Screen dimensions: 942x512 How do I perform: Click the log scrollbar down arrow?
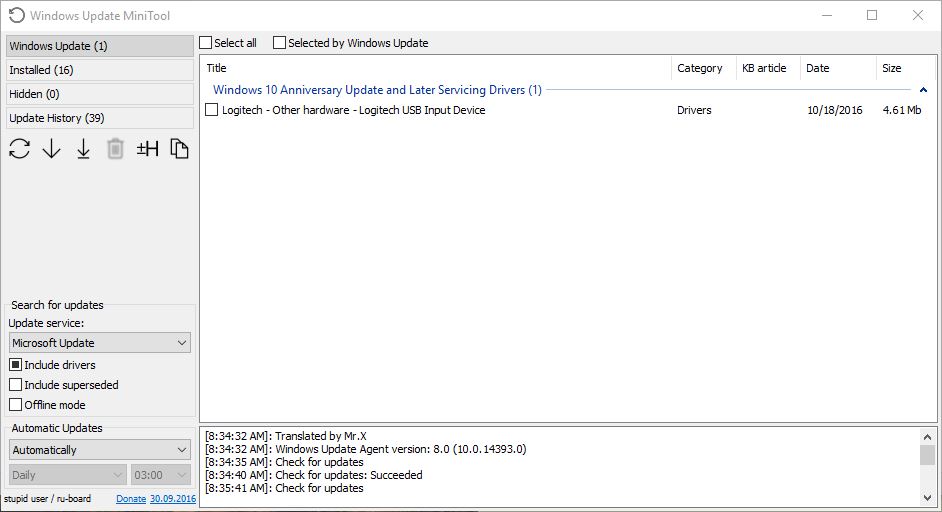(927, 498)
